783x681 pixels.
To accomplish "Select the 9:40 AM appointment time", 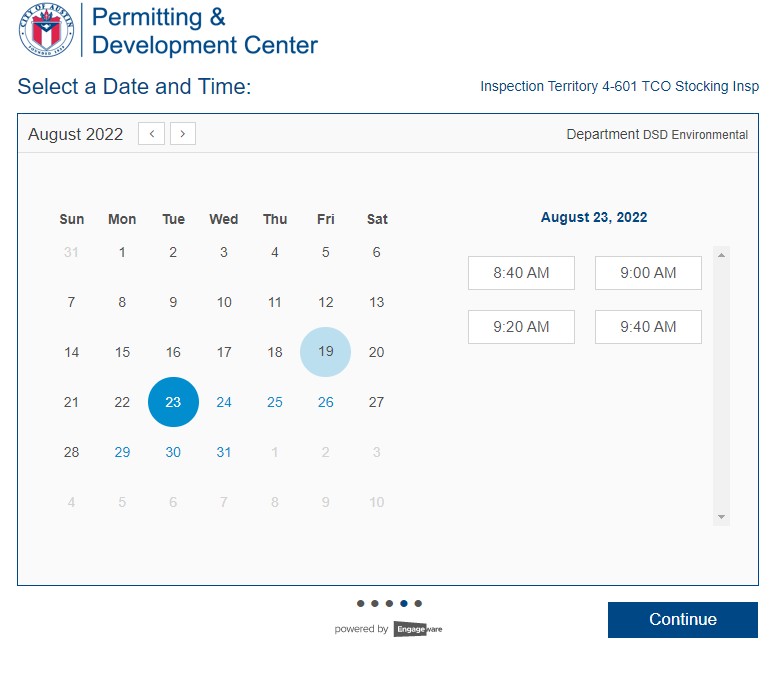I will [648, 327].
